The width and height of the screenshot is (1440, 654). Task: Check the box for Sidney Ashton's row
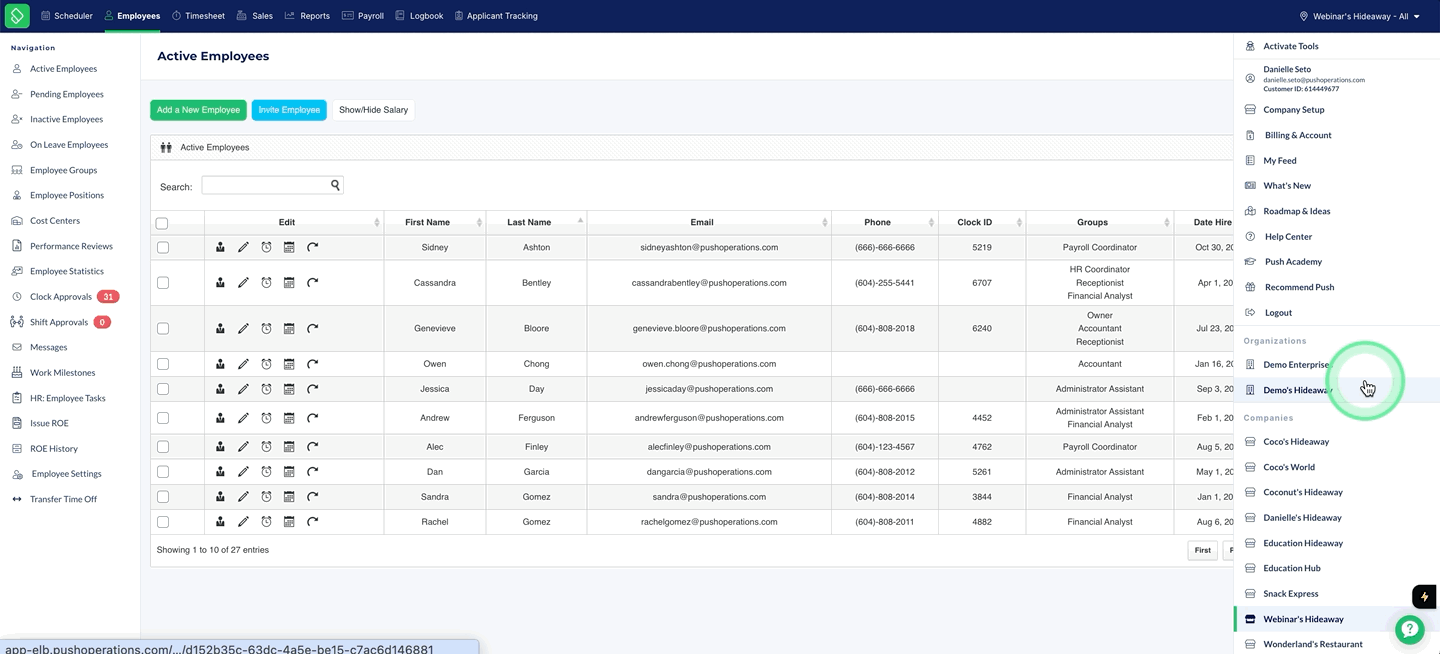point(163,247)
